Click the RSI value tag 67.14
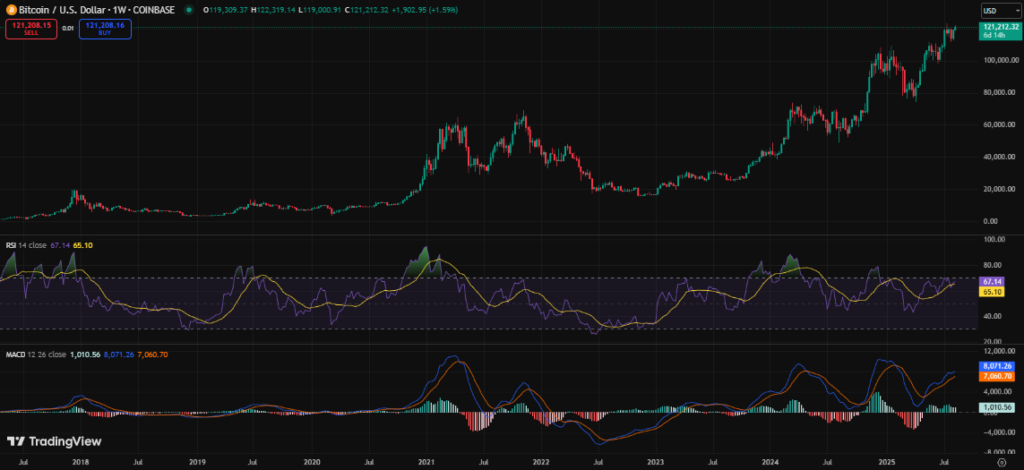The image size is (1024, 470). click(x=991, y=281)
